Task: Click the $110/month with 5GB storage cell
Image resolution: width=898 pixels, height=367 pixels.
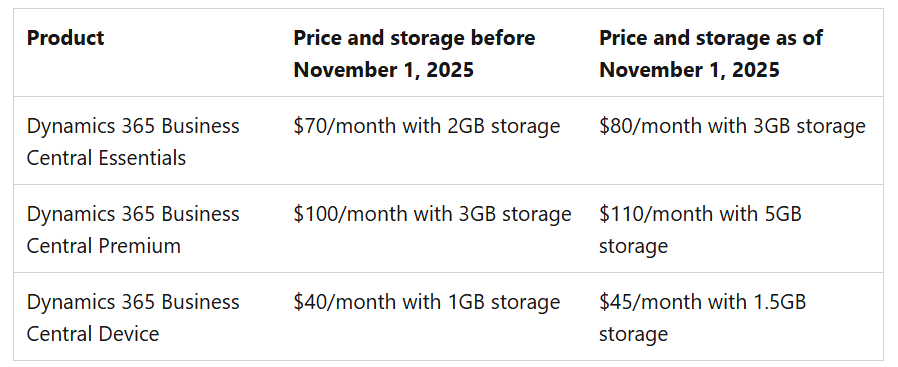Action: click(x=700, y=230)
